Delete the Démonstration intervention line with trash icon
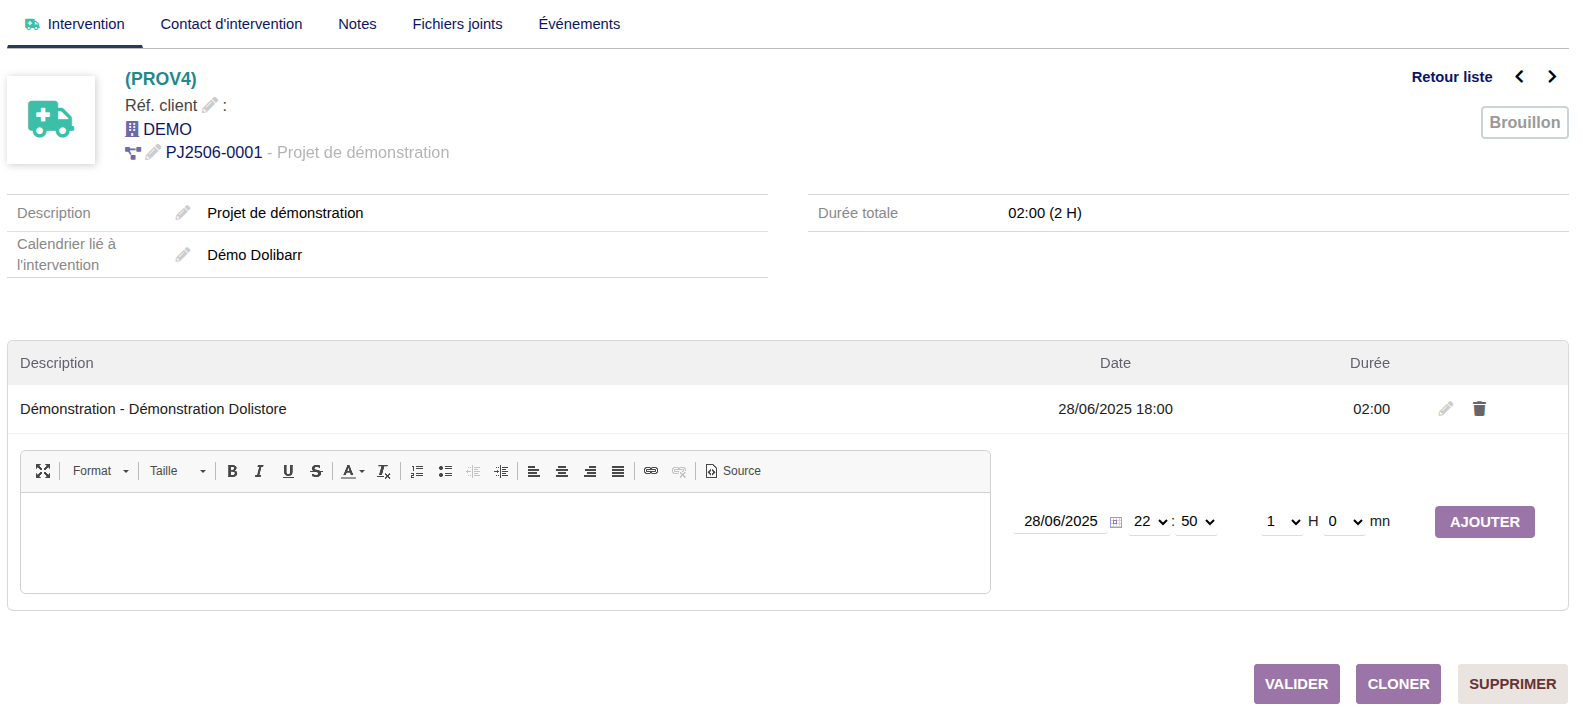Viewport: 1582px width, 717px height. click(x=1479, y=408)
